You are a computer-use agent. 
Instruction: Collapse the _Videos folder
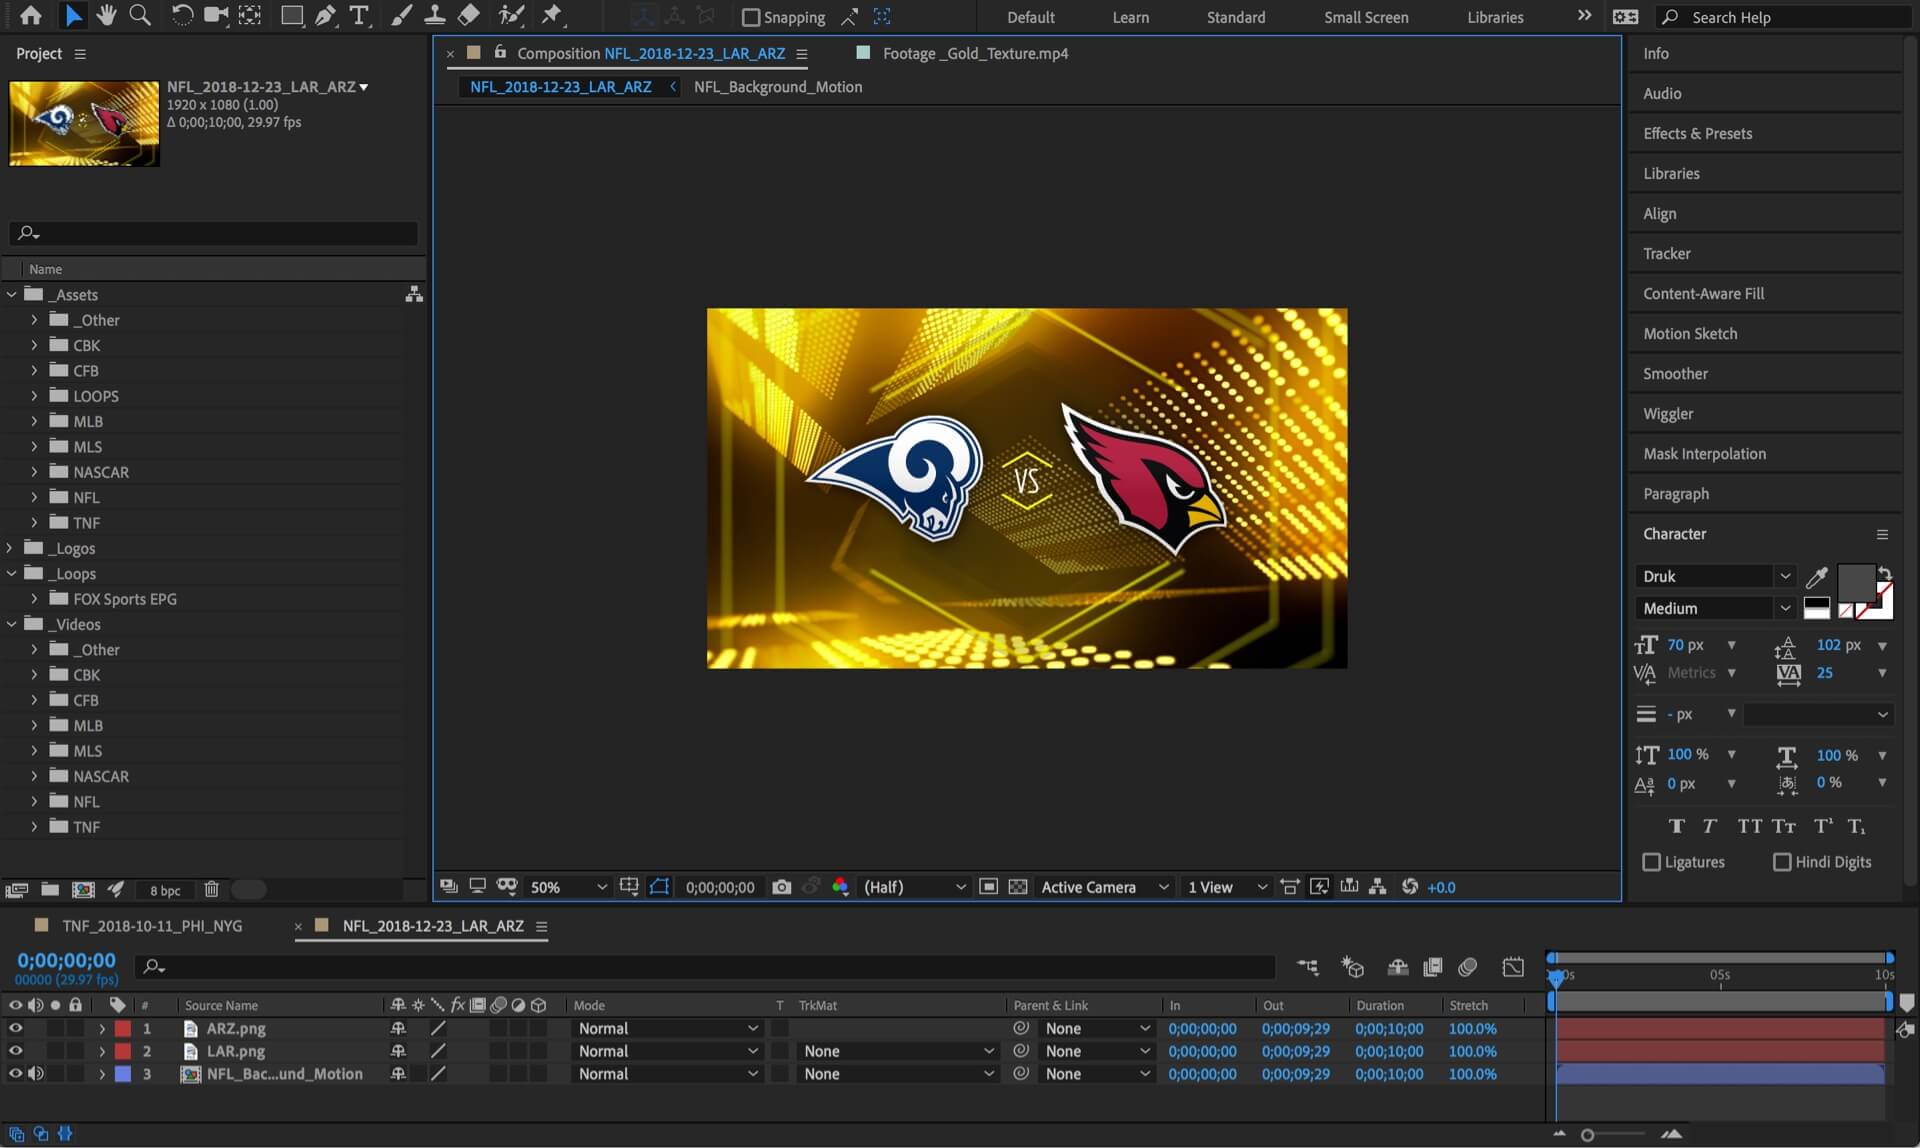(11, 624)
